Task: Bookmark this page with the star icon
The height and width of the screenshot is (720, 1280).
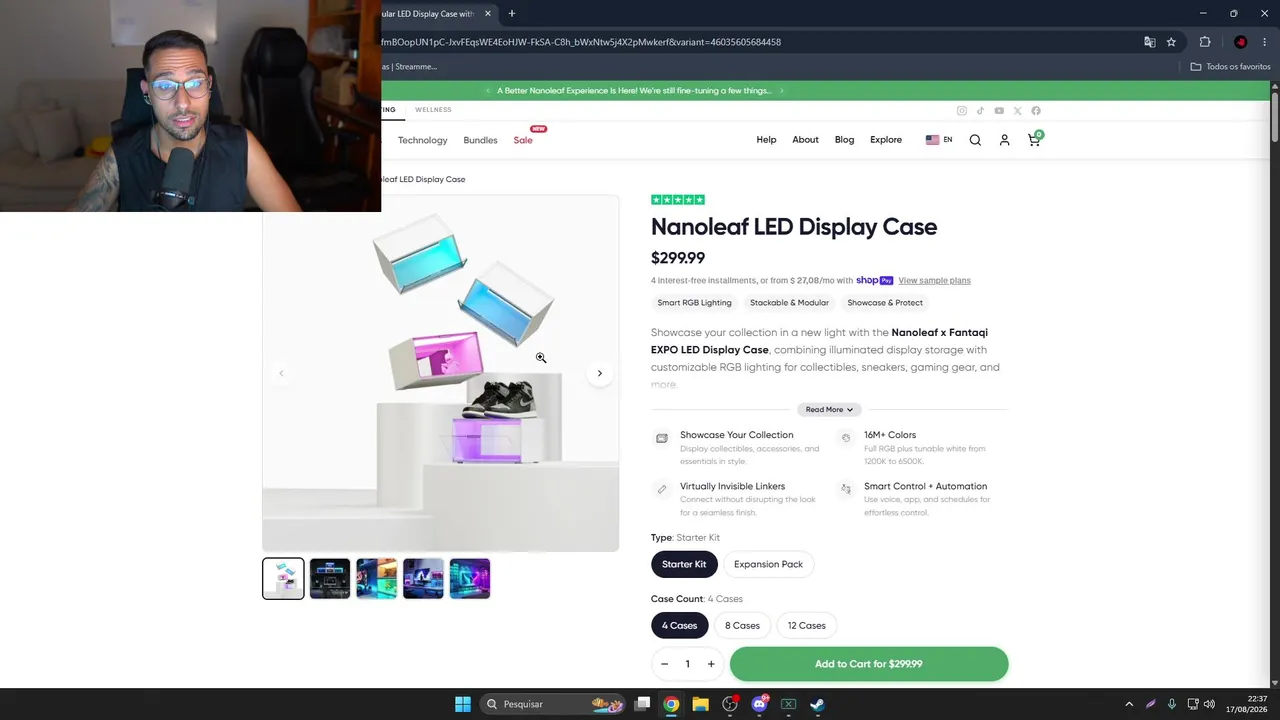Action: [x=1171, y=42]
